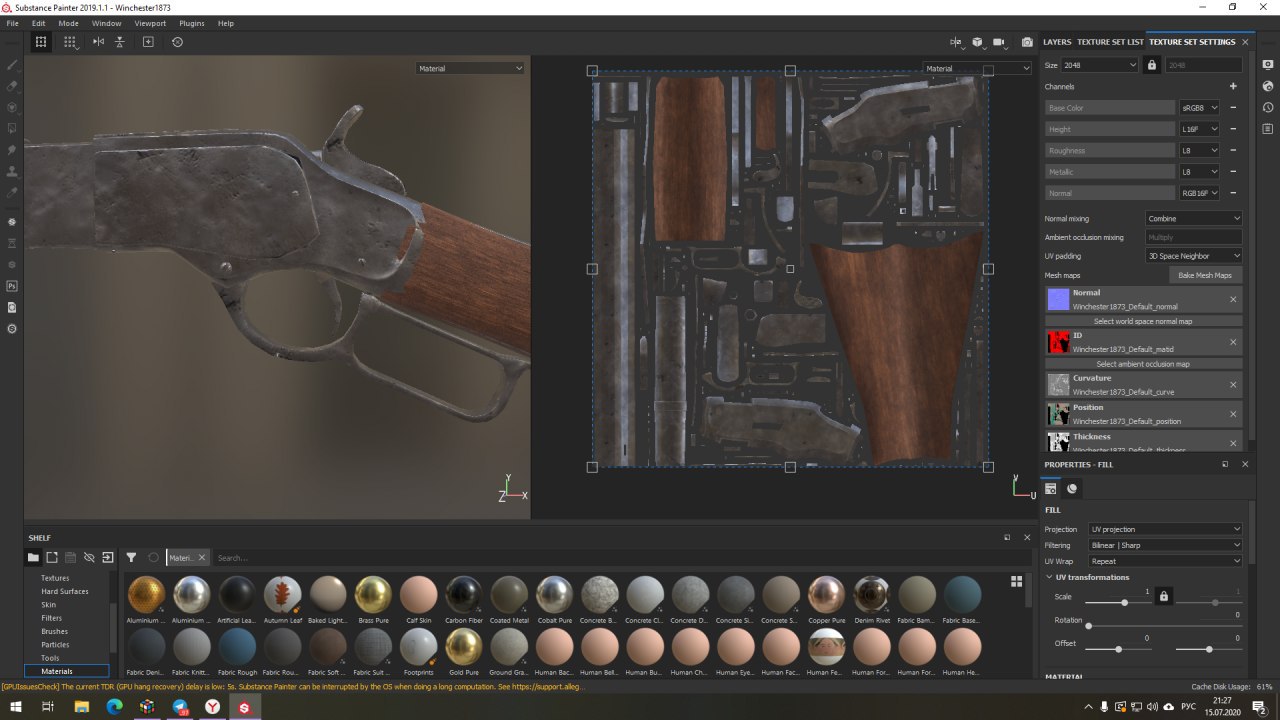
Task: Select the Clone stamp tool
Action: pyautogui.click(x=13, y=171)
